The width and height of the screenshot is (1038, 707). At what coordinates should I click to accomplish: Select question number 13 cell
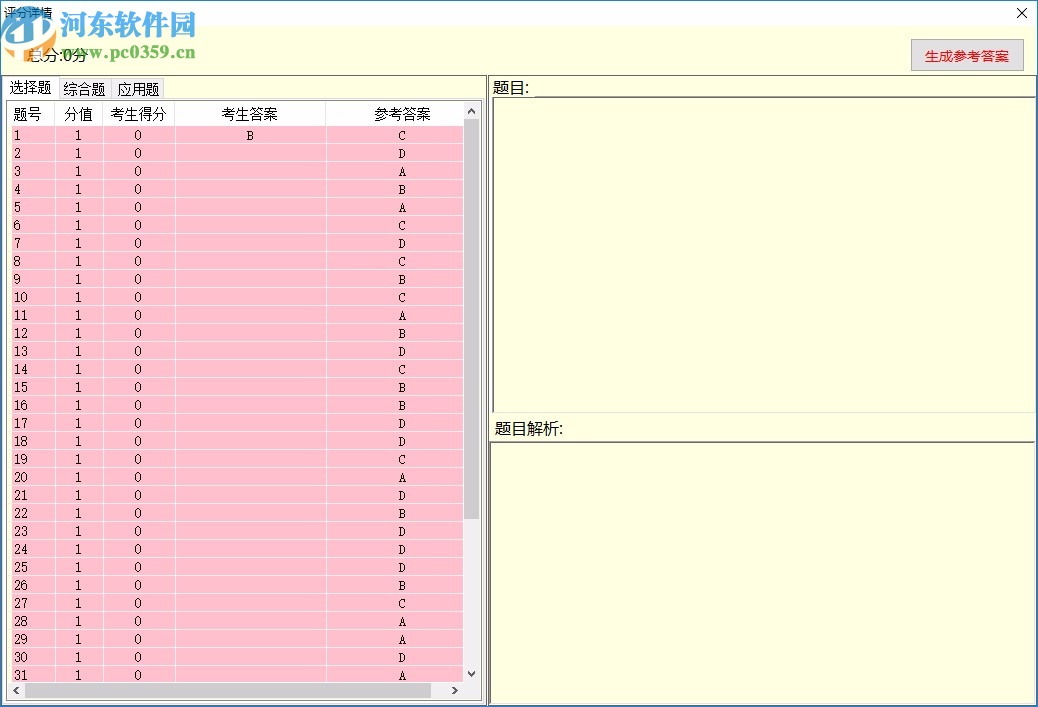pyautogui.click(x=33, y=351)
